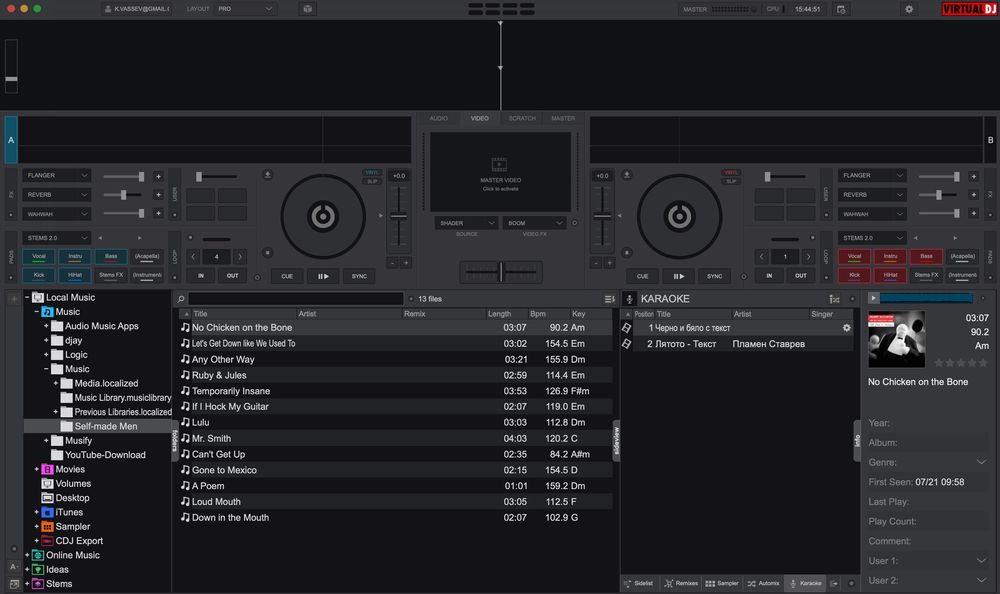Click the crossfader slider between the decks
The image size is (1000, 594).
click(x=501, y=272)
